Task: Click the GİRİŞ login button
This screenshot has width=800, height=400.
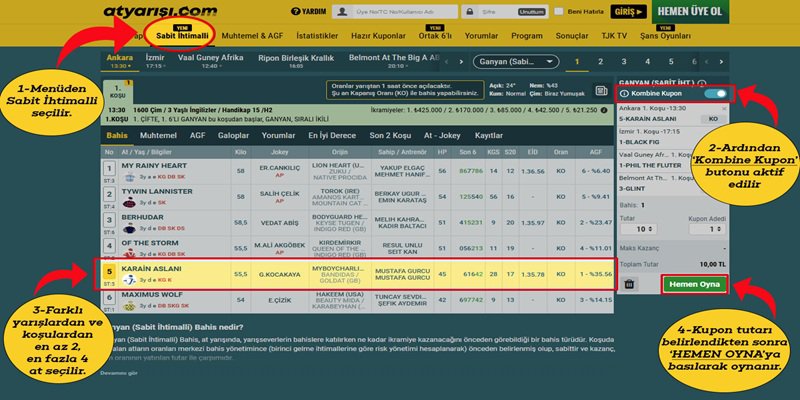Action: 628,12
